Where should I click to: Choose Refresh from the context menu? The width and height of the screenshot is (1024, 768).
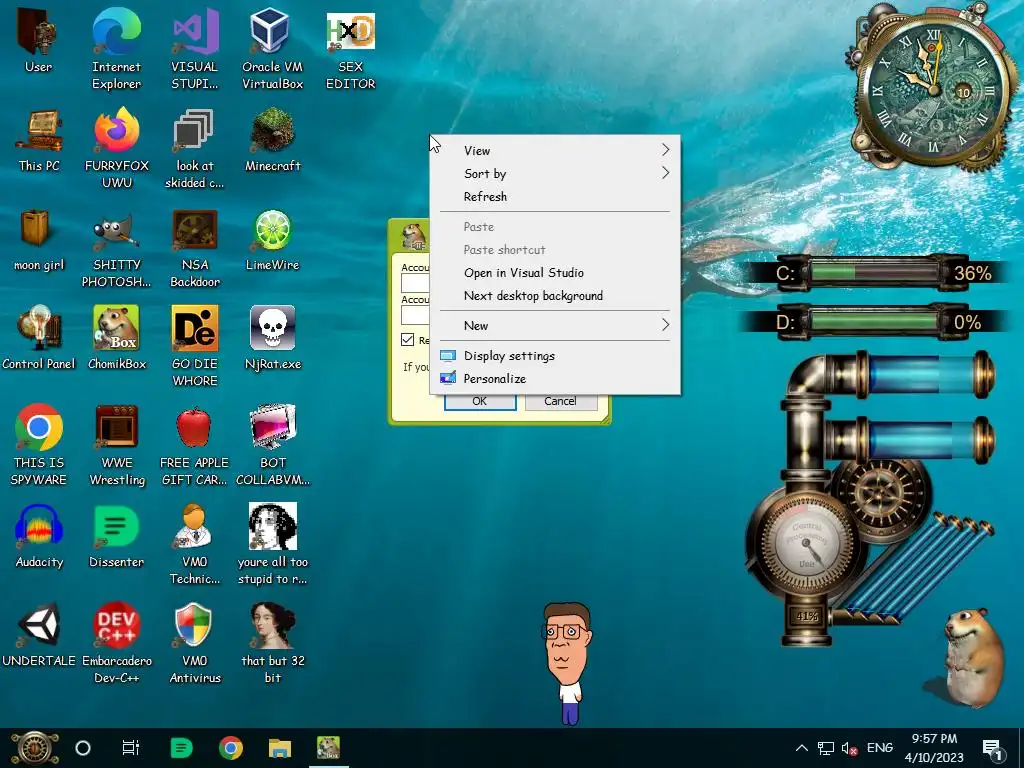(554, 197)
